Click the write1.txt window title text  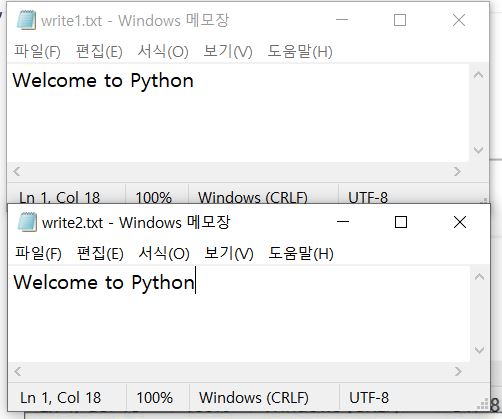point(135,20)
